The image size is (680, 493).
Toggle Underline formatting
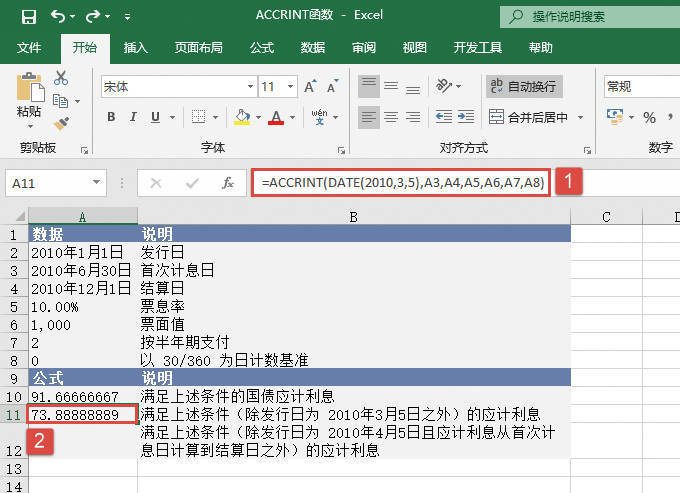(155, 117)
